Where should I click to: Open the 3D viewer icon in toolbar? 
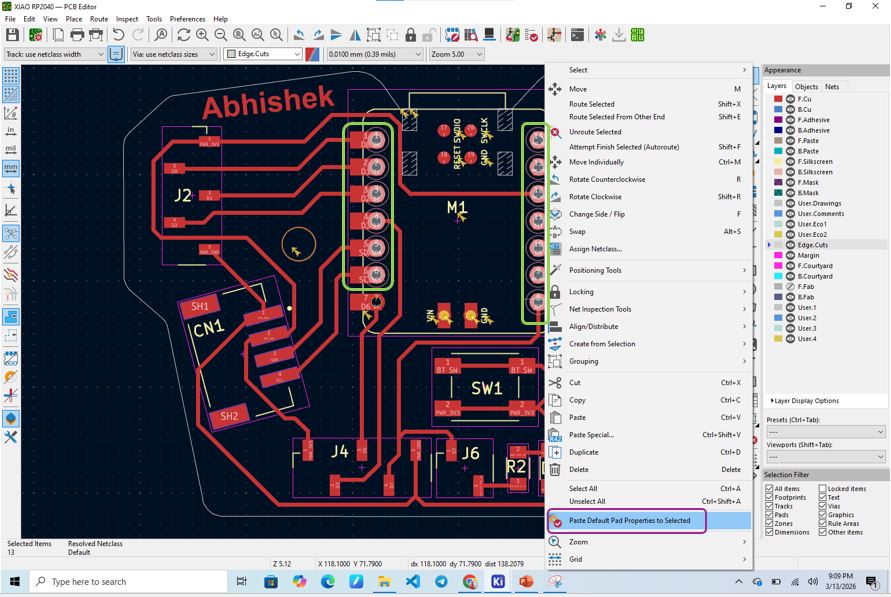pos(489,35)
